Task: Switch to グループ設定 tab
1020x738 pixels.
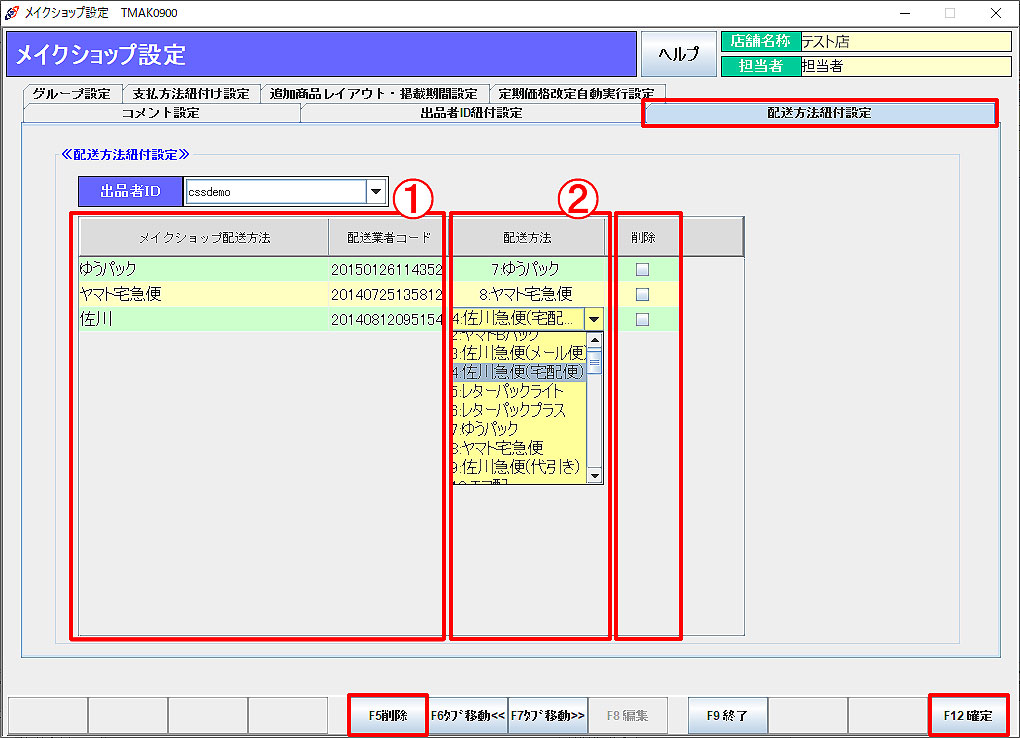Action: [x=72, y=94]
